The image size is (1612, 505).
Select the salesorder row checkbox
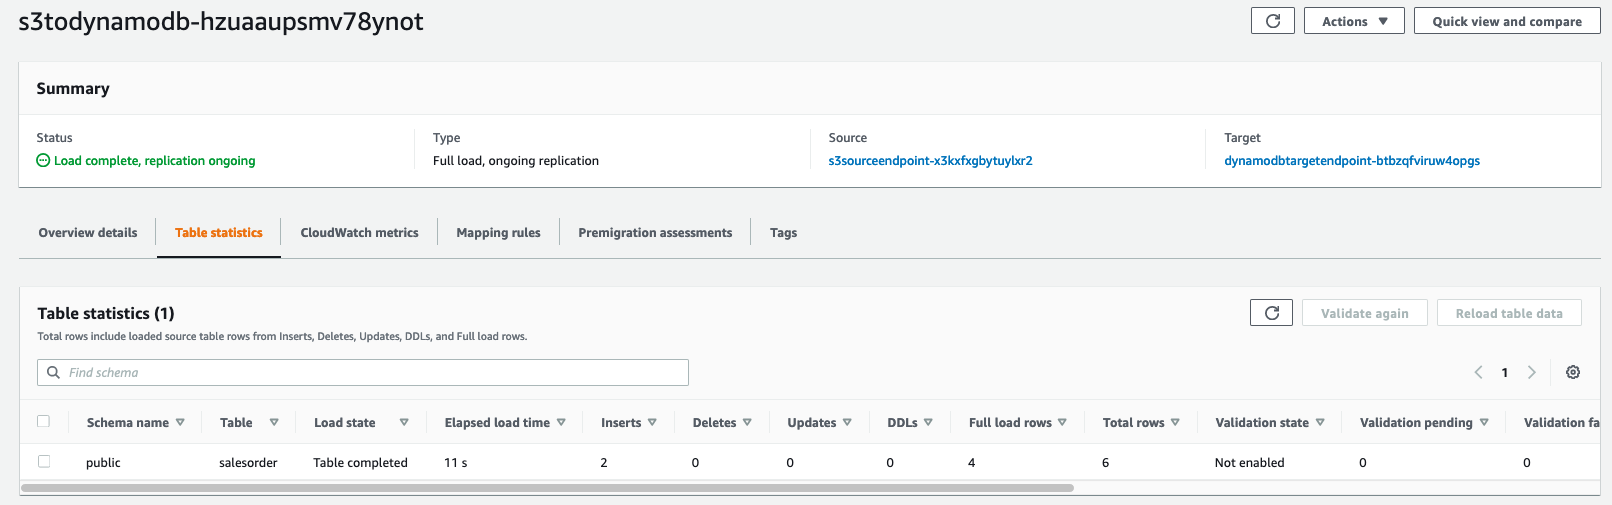[x=43, y=461]
